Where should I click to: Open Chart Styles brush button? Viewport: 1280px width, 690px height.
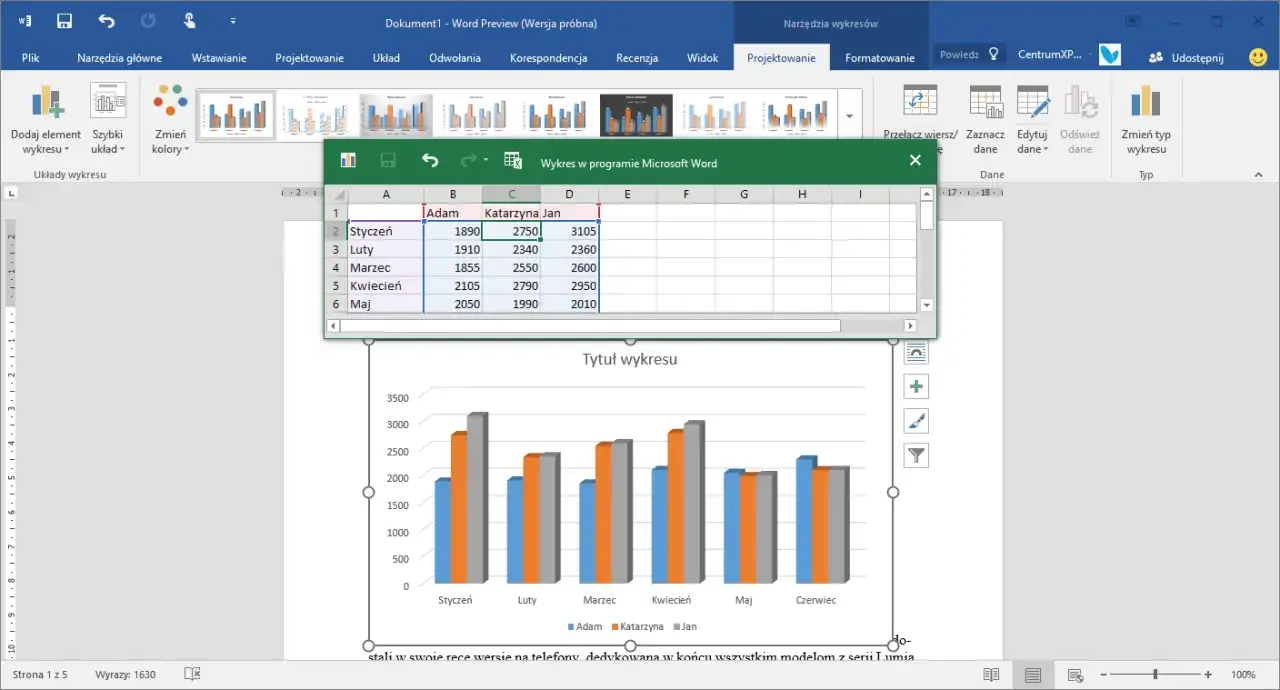tap(916, 421)
